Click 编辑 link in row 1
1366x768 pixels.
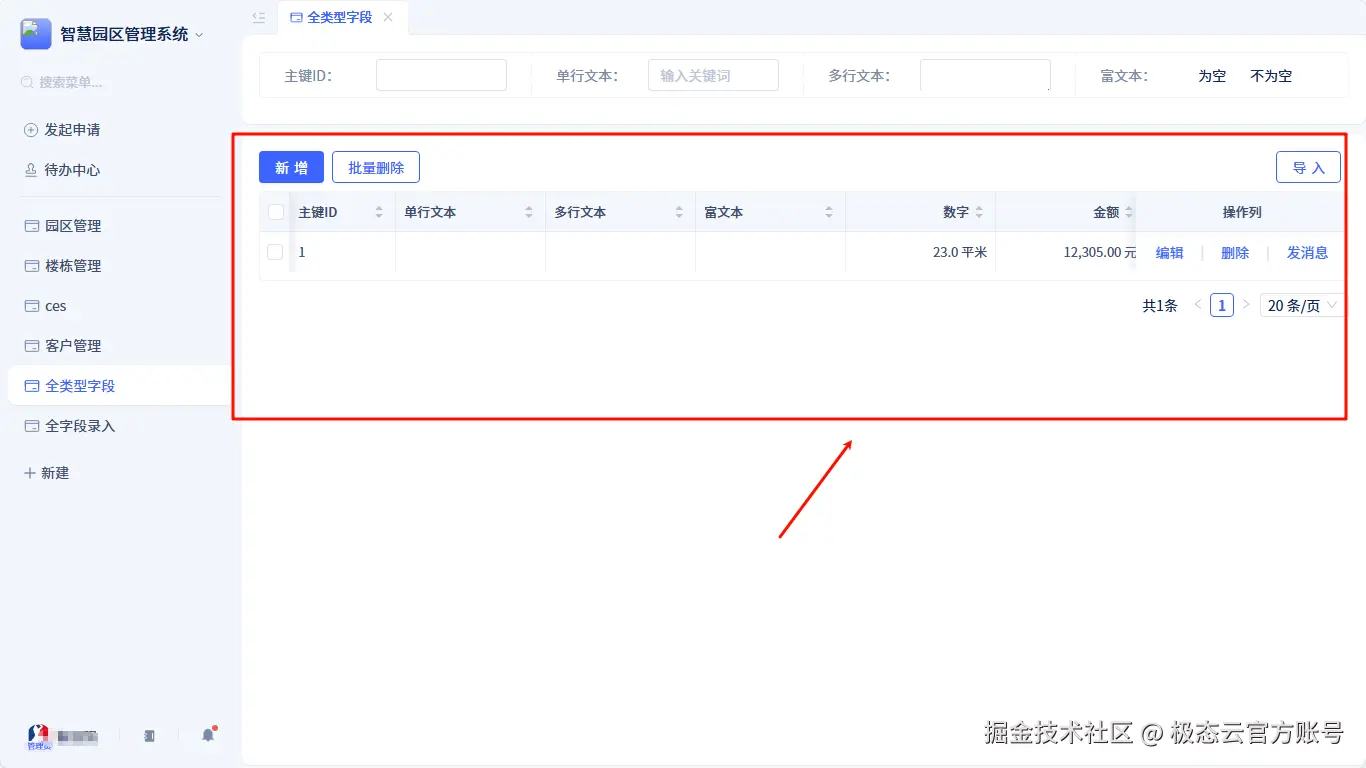pos(1169,253)
